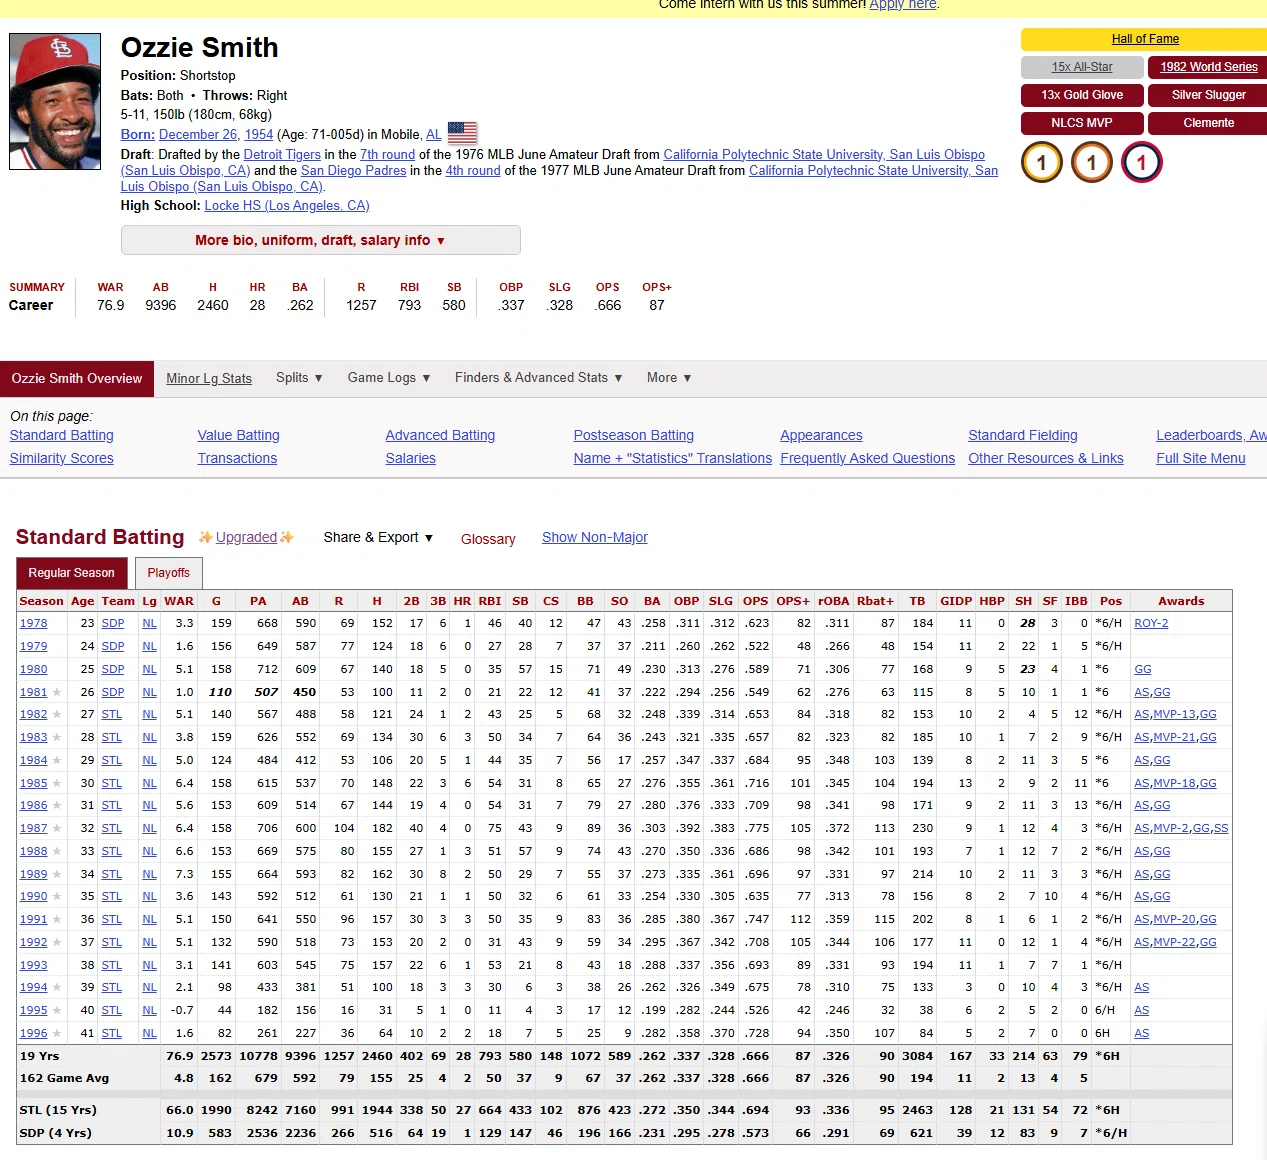This screenshot has width=1267, height=1160.
Task: Open Similarity Scores link
Action: tap(62, 458)
